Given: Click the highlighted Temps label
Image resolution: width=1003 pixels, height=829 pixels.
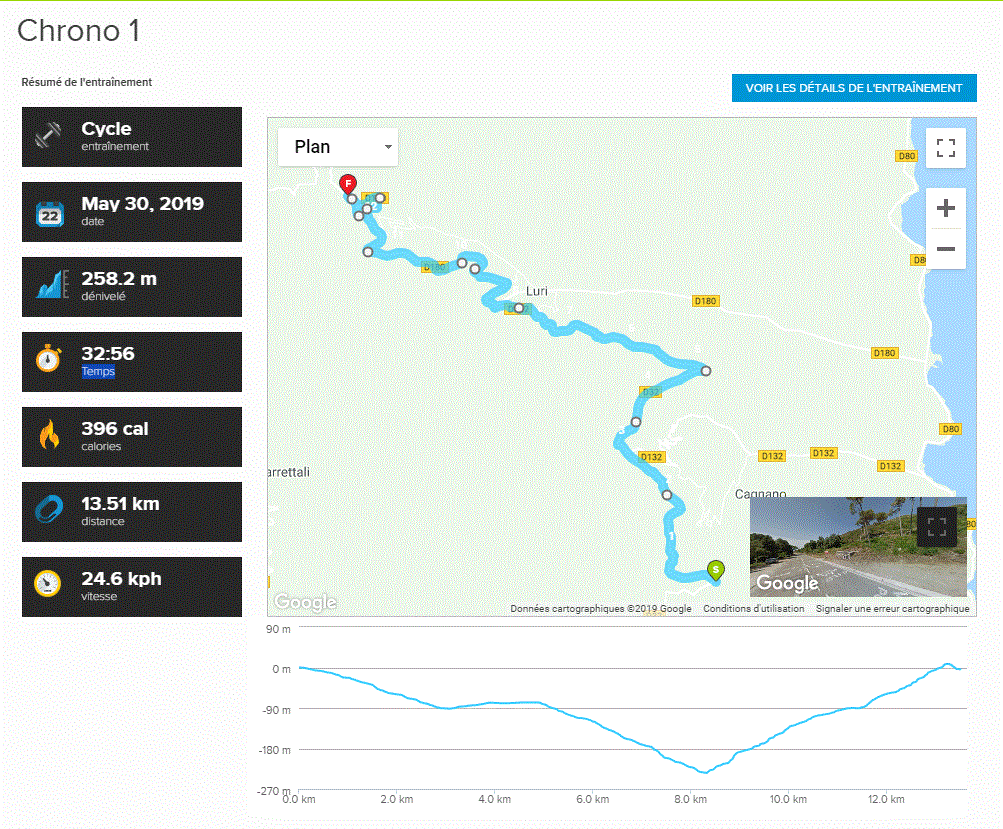Looking at the screenshot, I should click(x=98, y=371).
